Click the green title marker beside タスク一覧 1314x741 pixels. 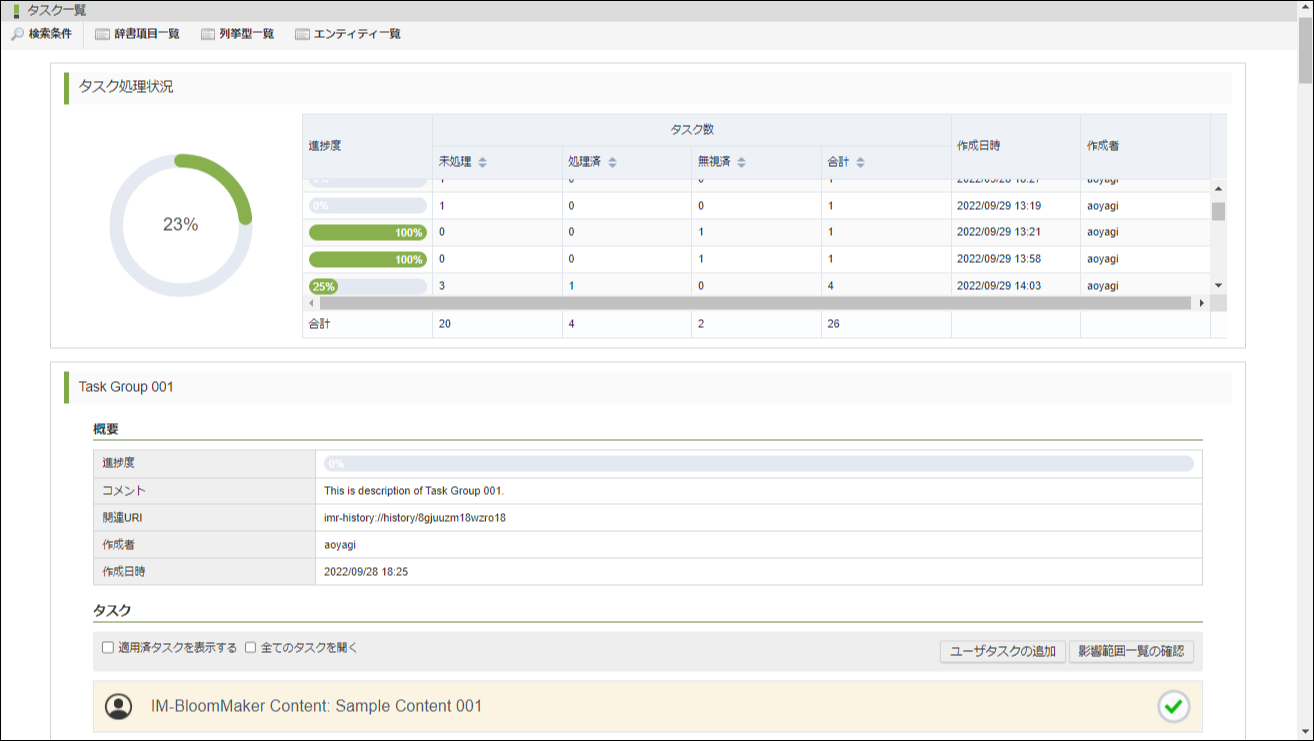pos(16,11)
